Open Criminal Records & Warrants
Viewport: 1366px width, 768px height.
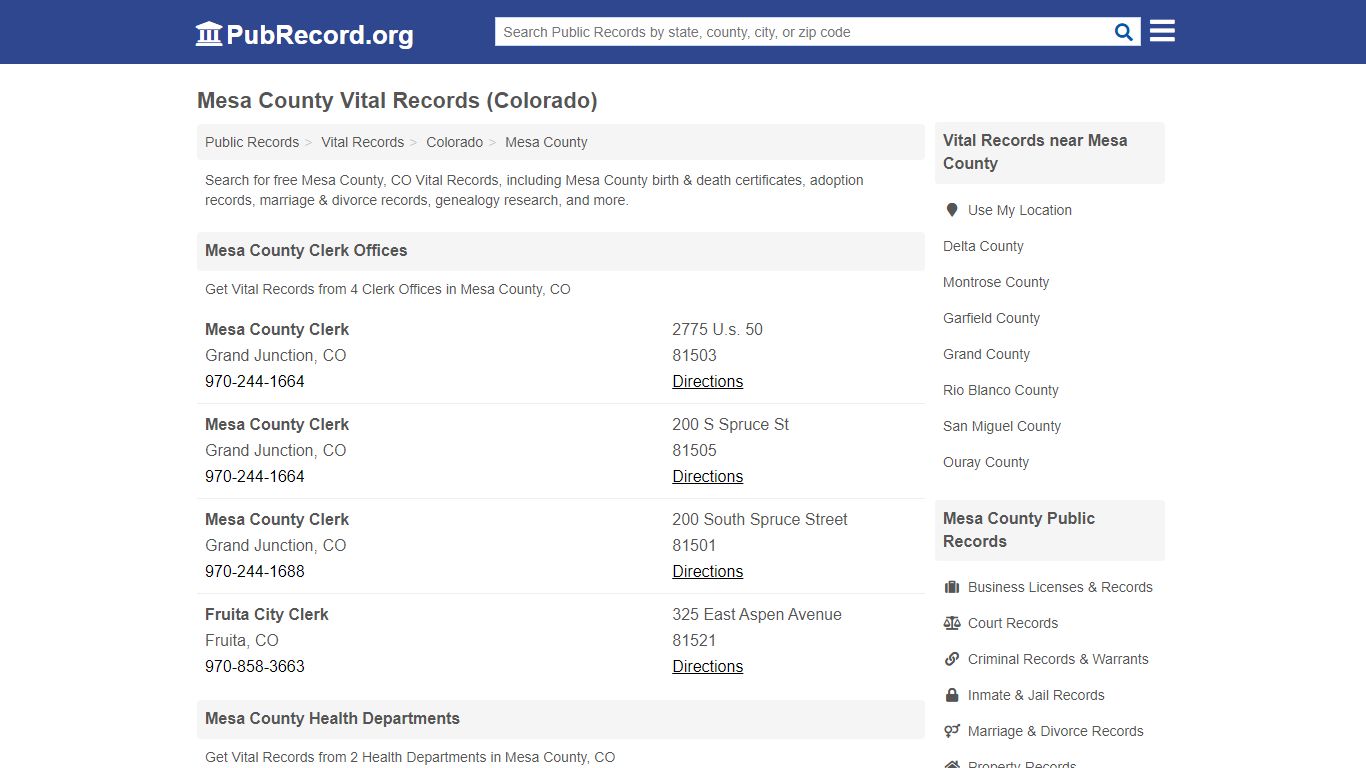point(1058,659)
